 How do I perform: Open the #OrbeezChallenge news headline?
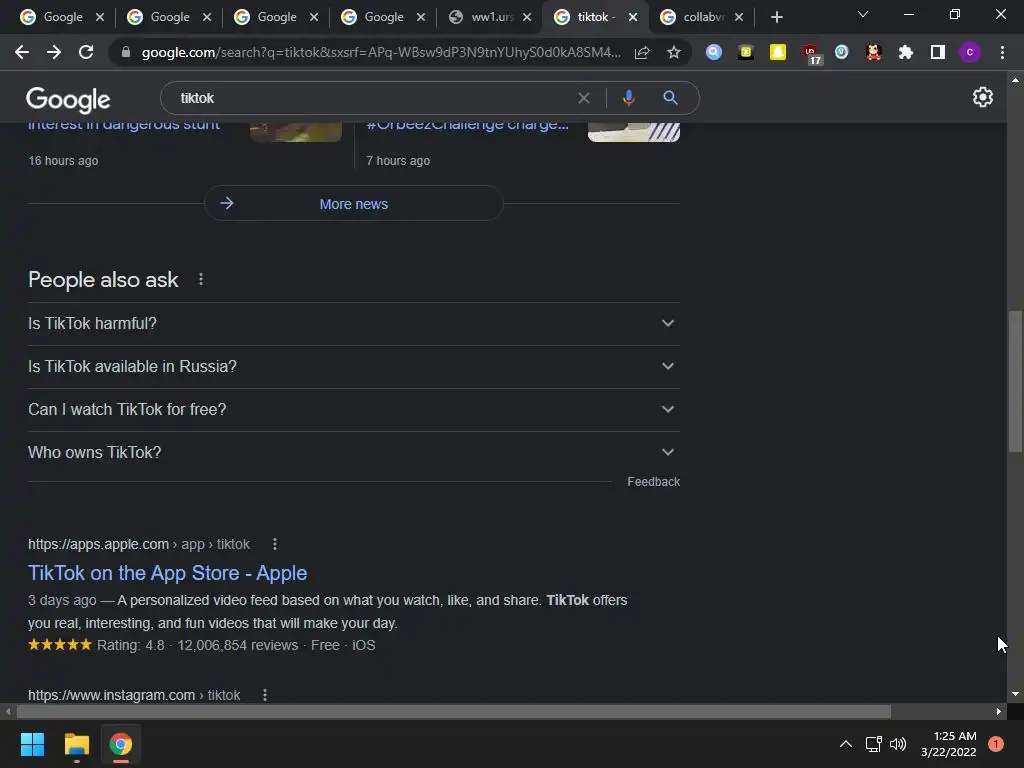467,125
